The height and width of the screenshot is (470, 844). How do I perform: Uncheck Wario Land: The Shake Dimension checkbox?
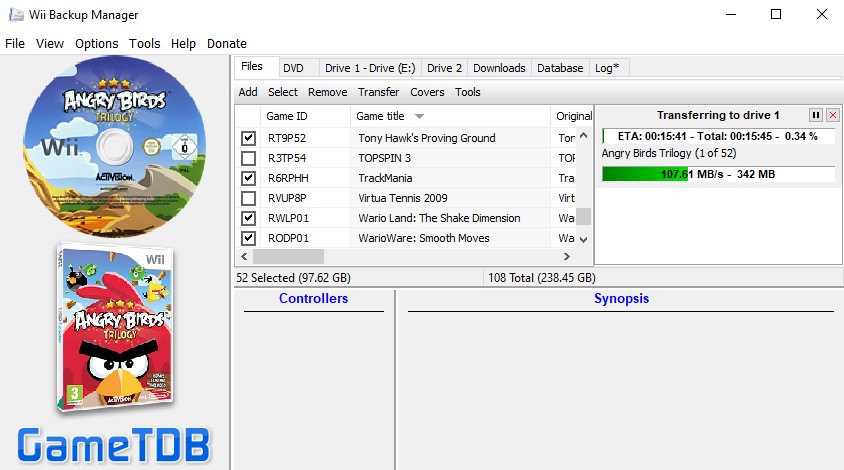tap(248, 218)
